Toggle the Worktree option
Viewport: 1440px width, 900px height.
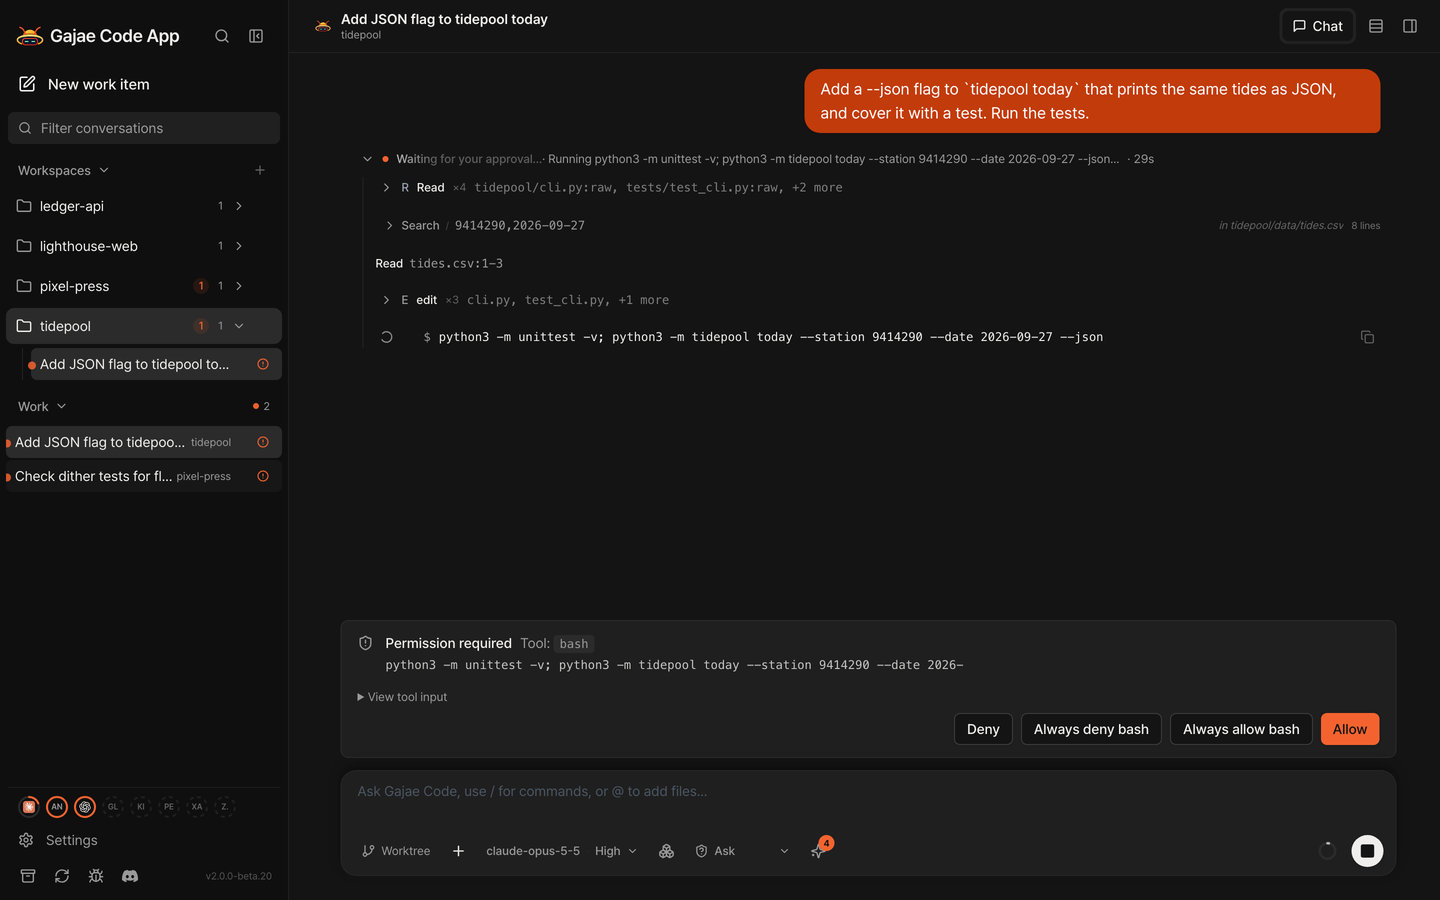click(396, 851)
